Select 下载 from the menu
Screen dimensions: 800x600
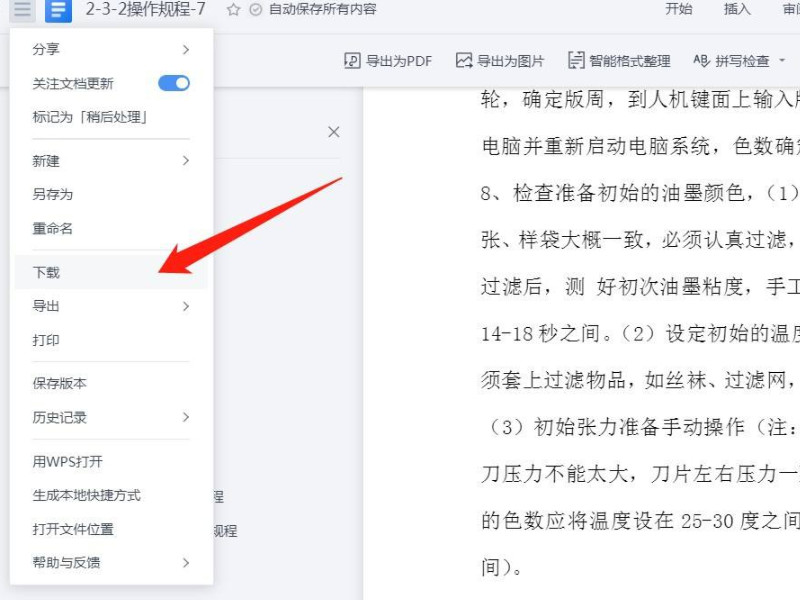point(47,272)
